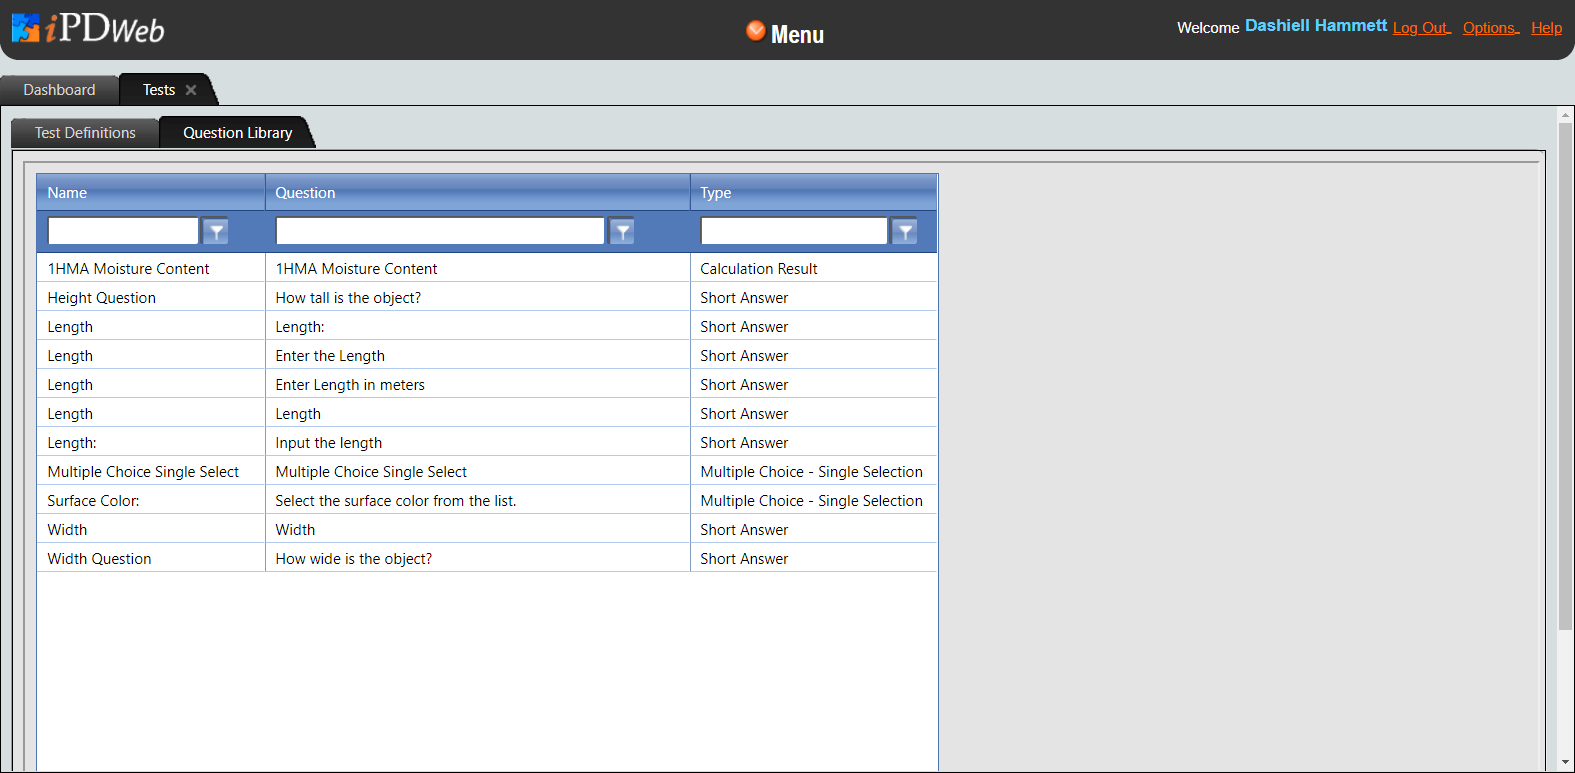This screenshot has width=1575, height=773.
Task: Click the Question column filter icon
Action: [622, 232]
